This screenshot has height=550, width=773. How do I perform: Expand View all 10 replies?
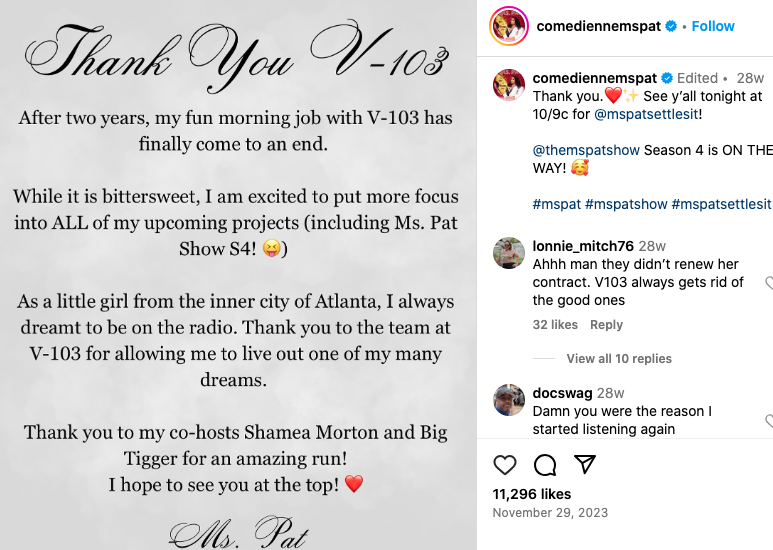click(x=619, y=359)
